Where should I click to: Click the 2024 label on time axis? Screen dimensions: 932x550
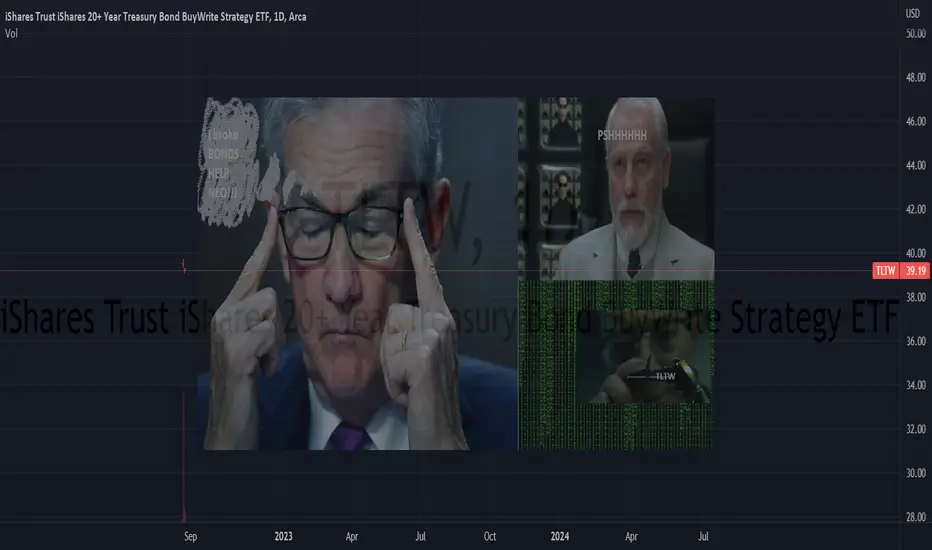coord(560,536)
